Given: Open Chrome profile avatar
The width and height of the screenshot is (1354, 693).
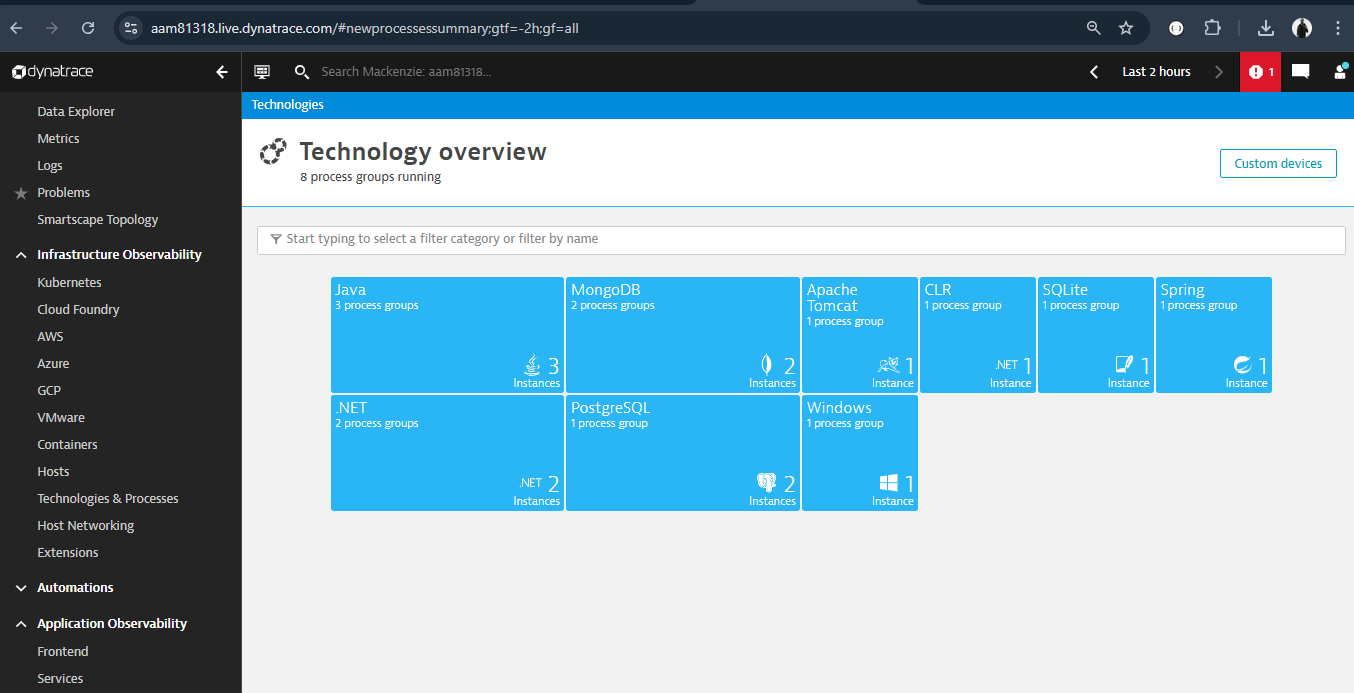Looking at the screenshot, I should tap(1302, 28).
